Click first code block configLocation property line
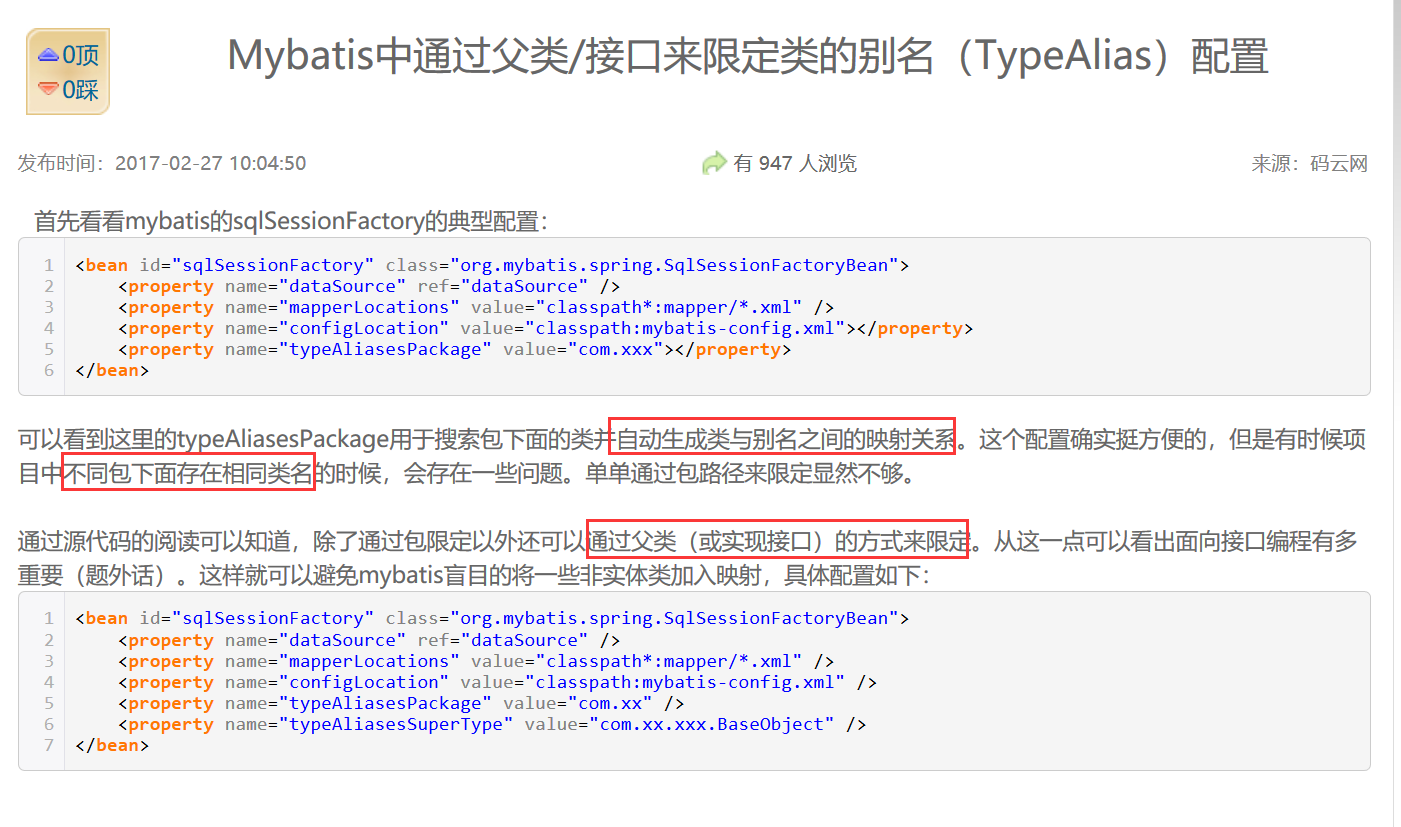This screenshot has width=1401, height=827. 545,328
